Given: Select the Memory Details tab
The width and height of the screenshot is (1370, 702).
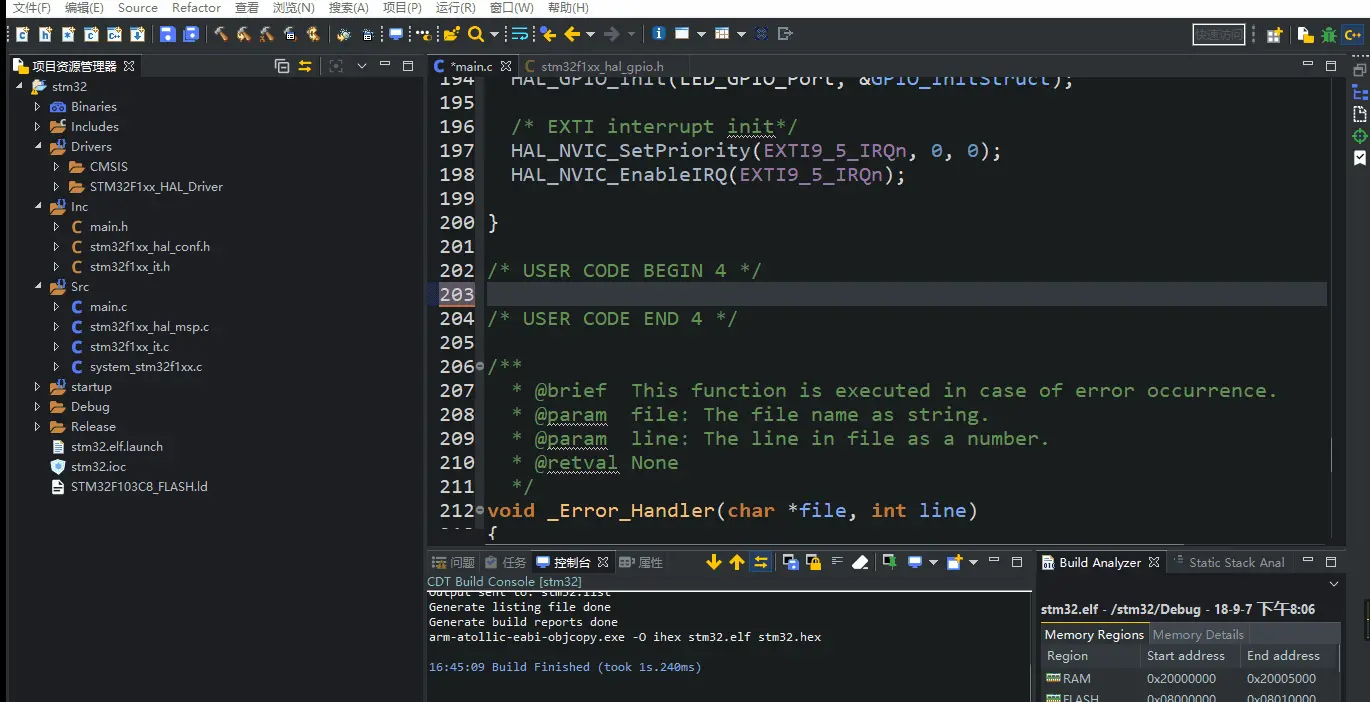Looking at the screenshot, I should [1198, 634].
